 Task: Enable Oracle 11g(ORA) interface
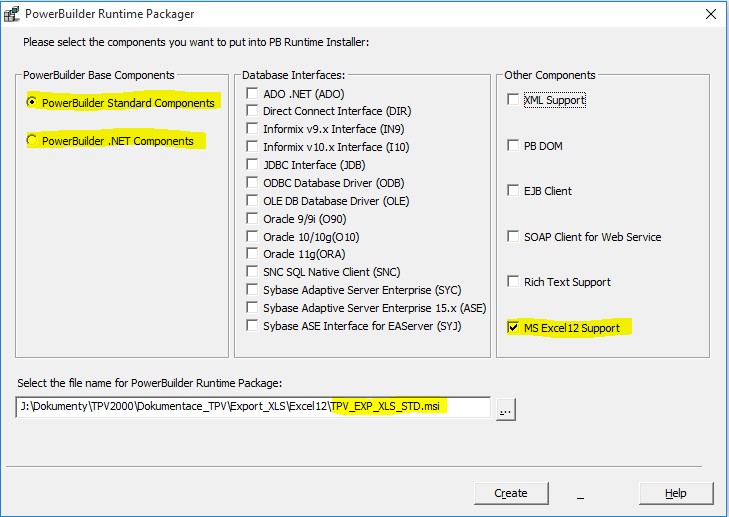click(x=253, y=254)
